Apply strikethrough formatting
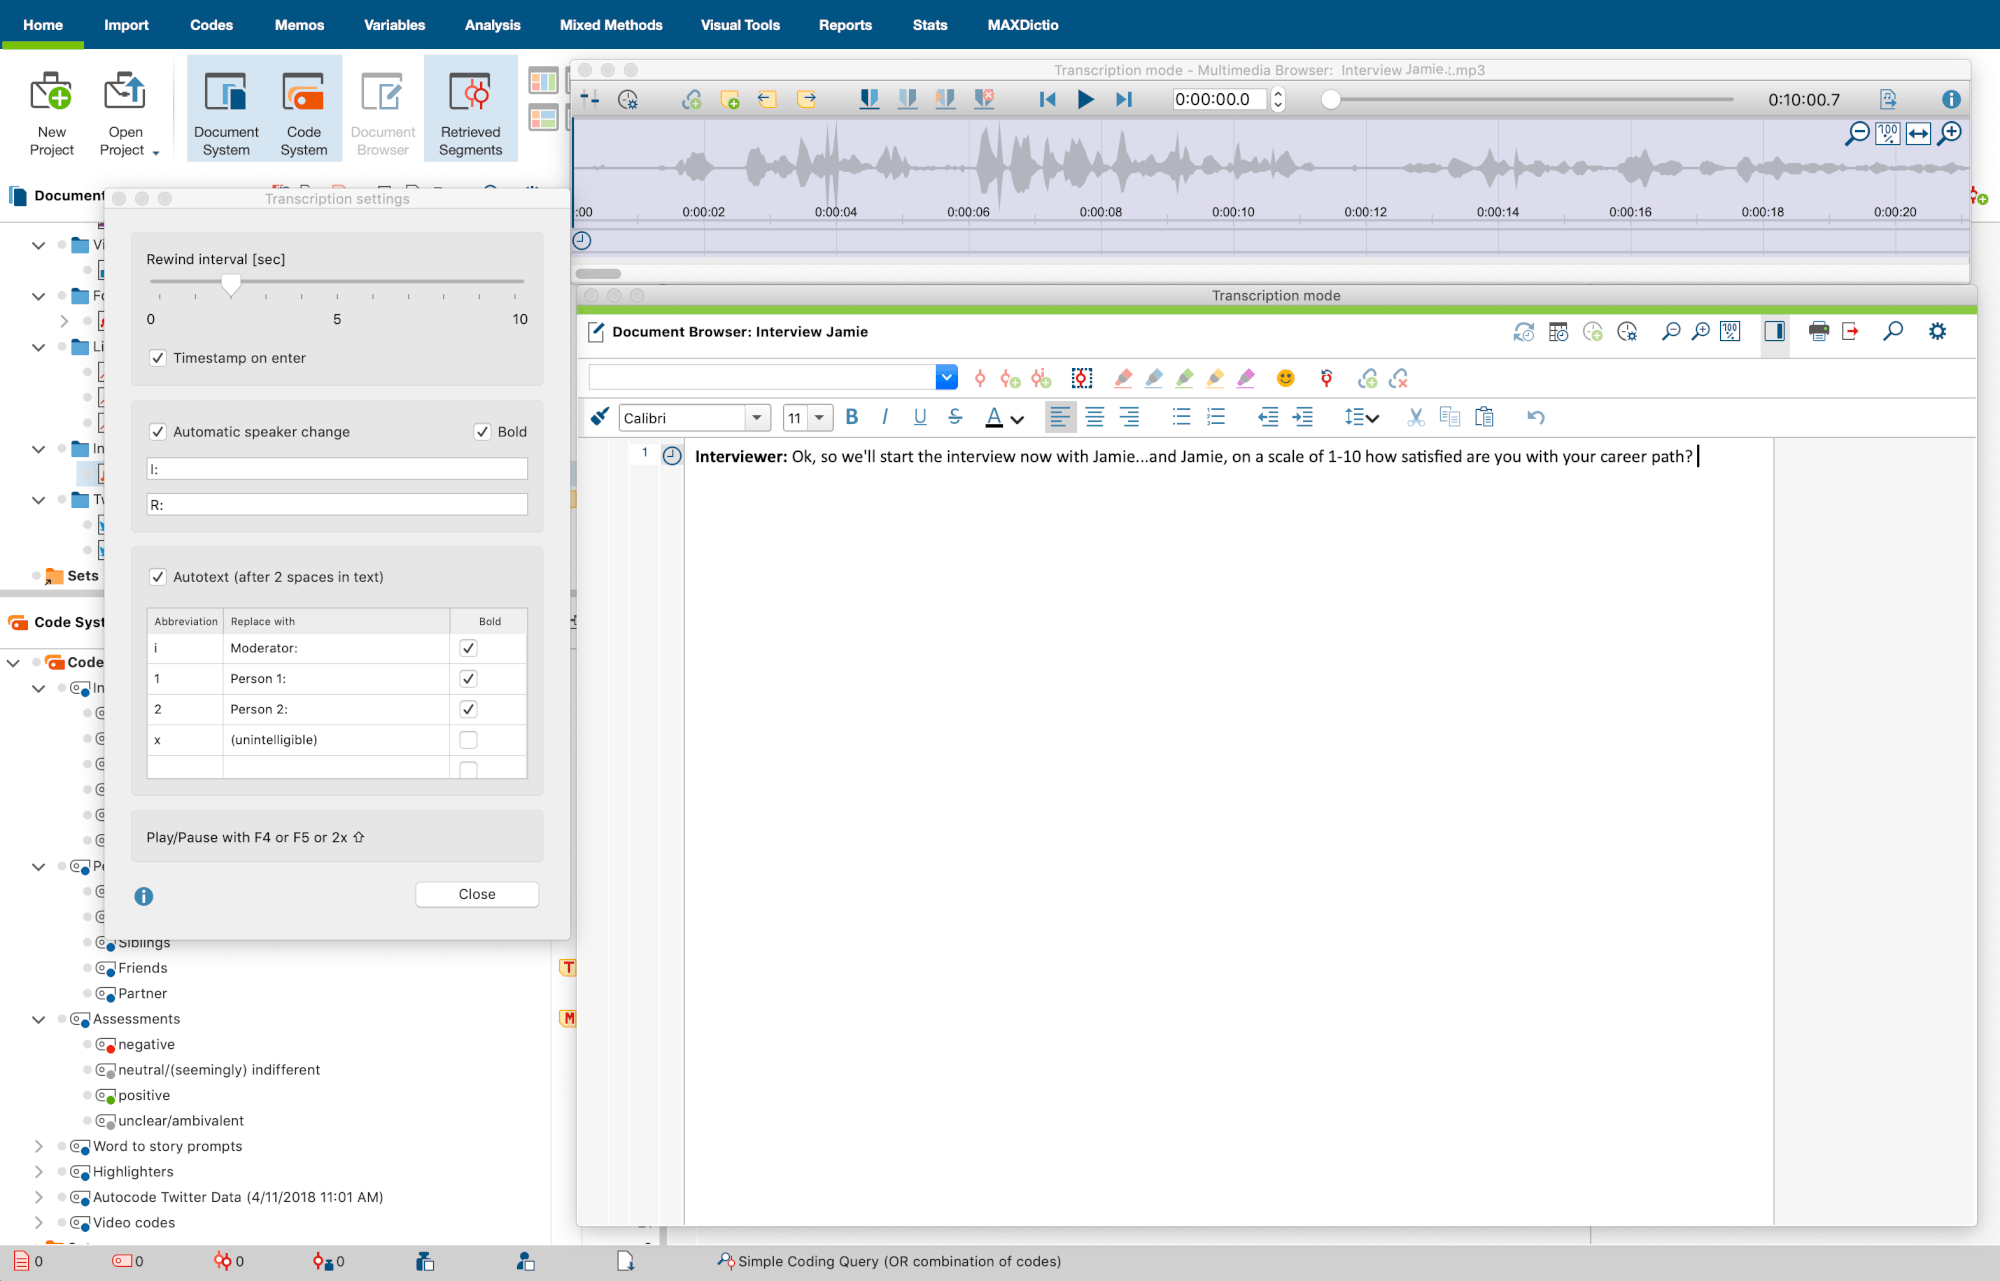The width and height of the screenshot is (2000, 1281). coord(955,417)
